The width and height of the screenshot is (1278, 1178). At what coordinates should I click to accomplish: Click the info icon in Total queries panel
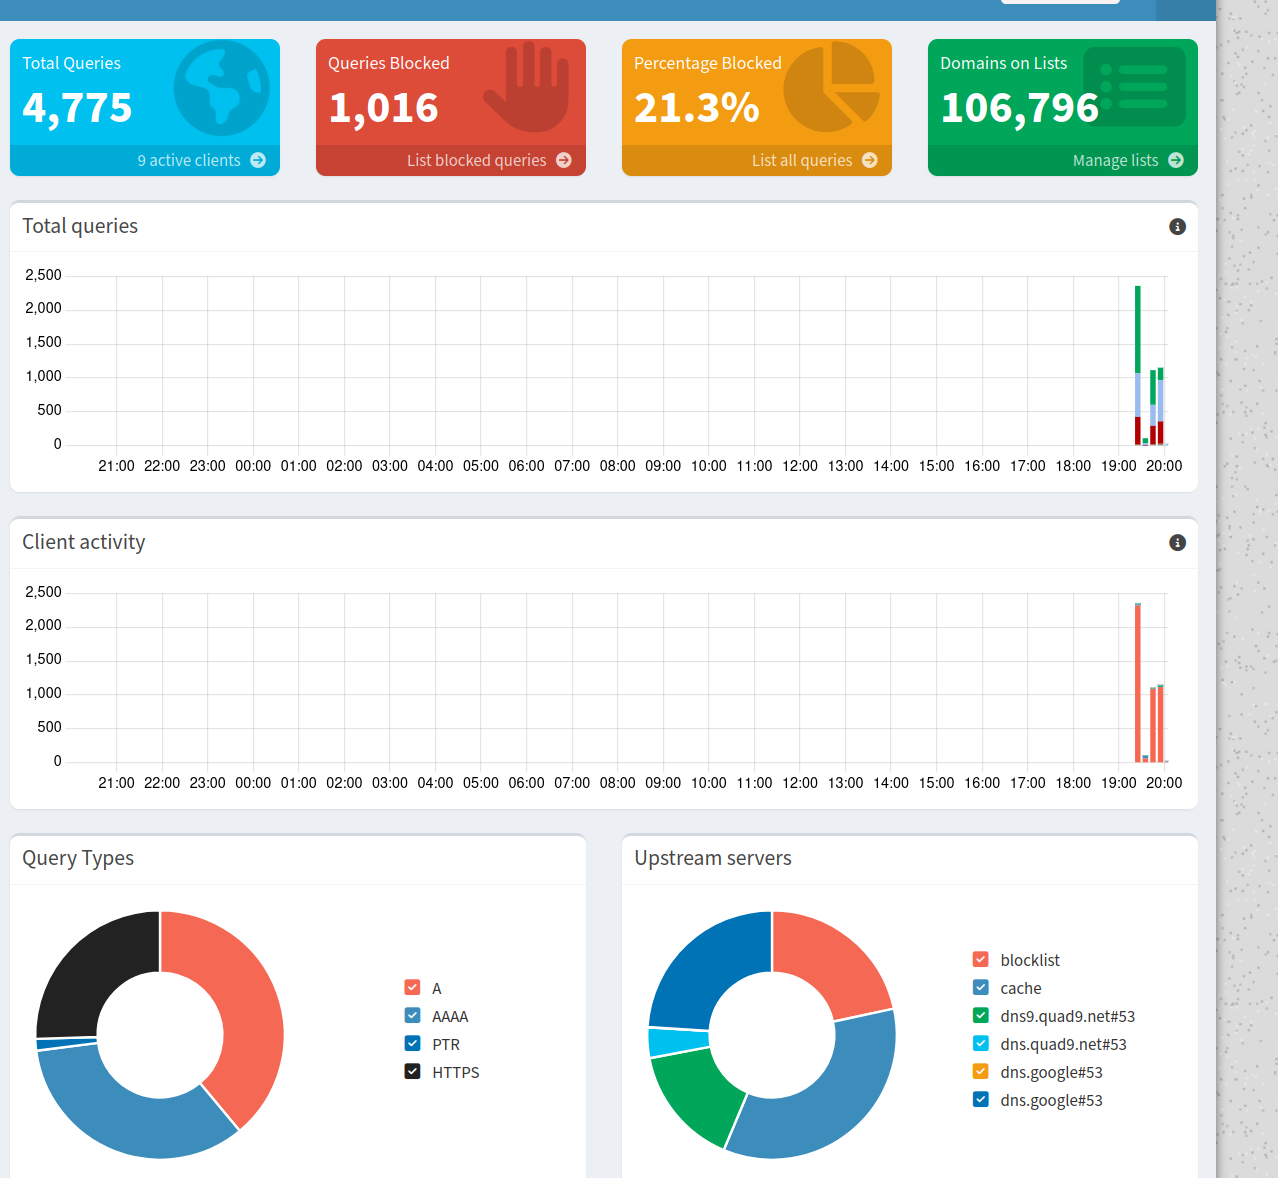1177,227
